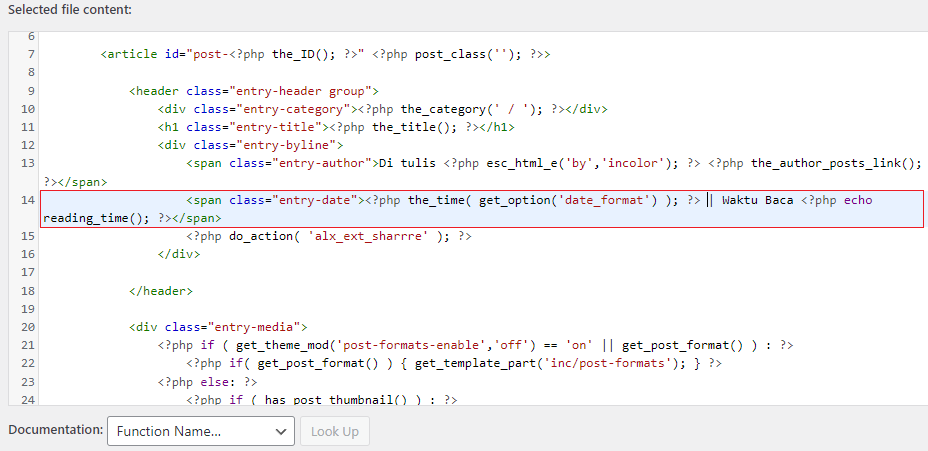Place cursor on the entry-category div line
Image resolution: width=928 pixels, height=451 pixels.
[382, 109]
